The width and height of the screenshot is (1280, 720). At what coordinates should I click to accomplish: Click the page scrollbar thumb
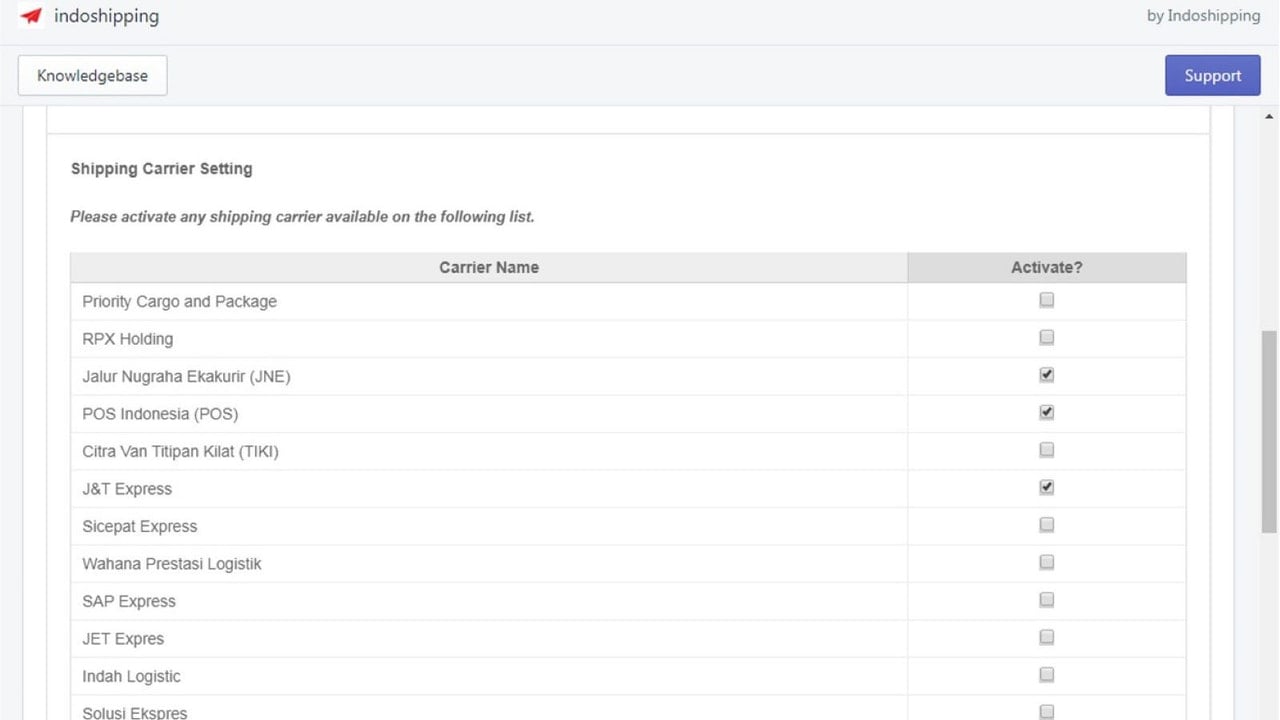pos(1270,432)
